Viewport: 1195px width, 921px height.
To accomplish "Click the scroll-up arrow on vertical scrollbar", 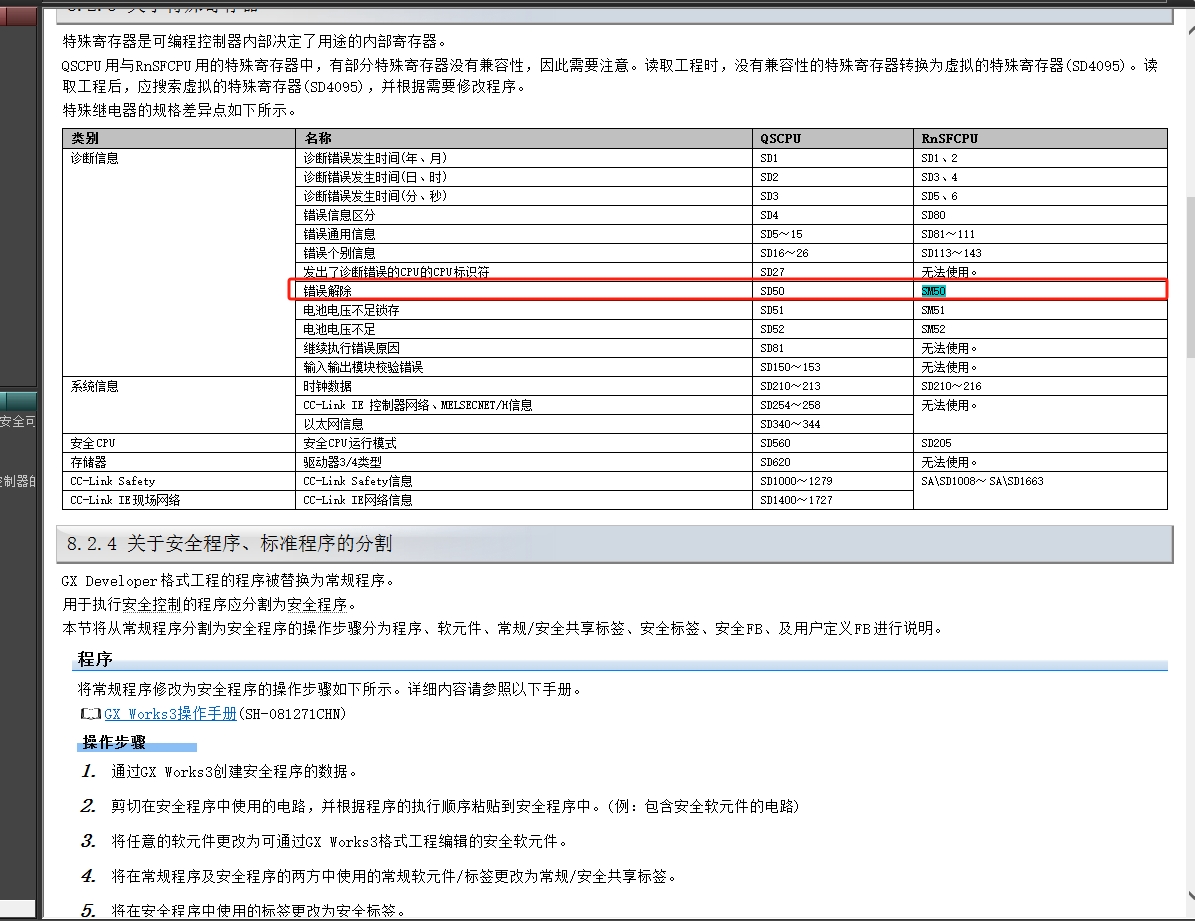I will [x=1186, y=6].
